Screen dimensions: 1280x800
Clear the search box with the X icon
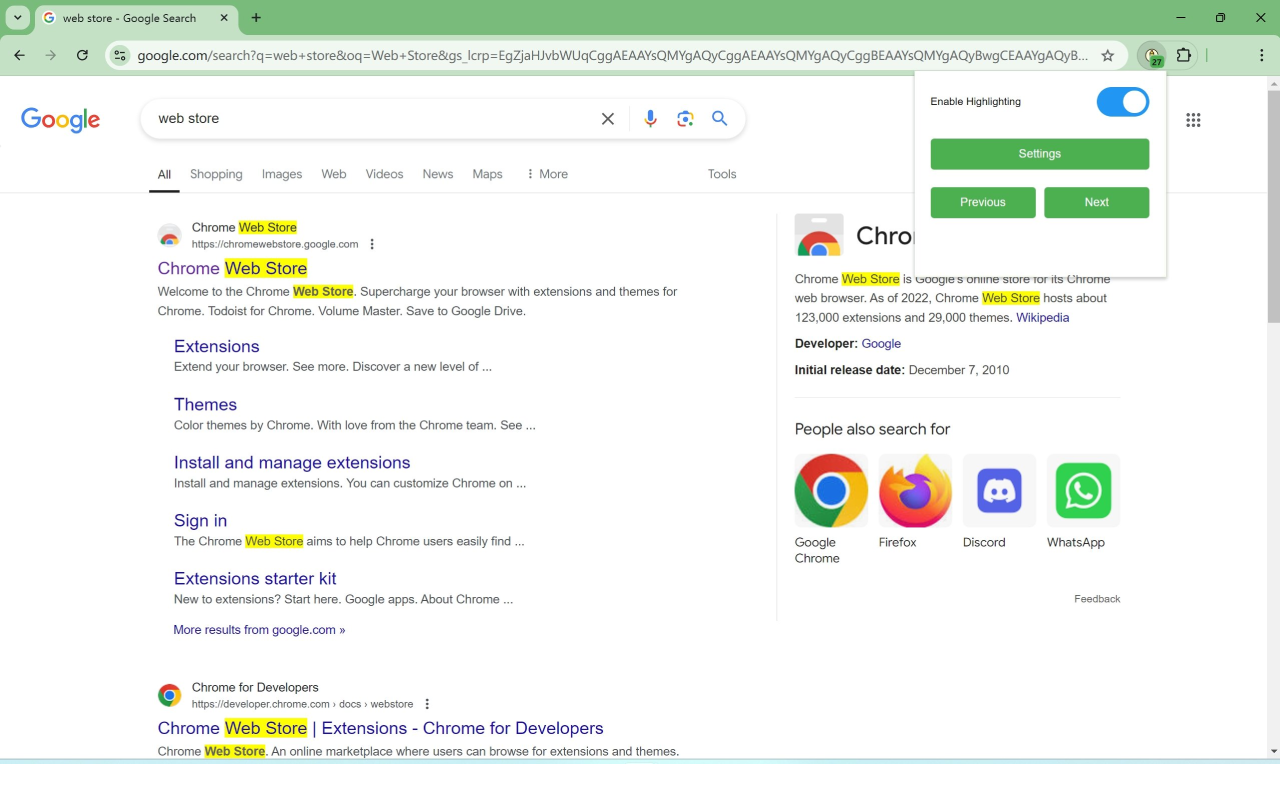coord(607,119)
